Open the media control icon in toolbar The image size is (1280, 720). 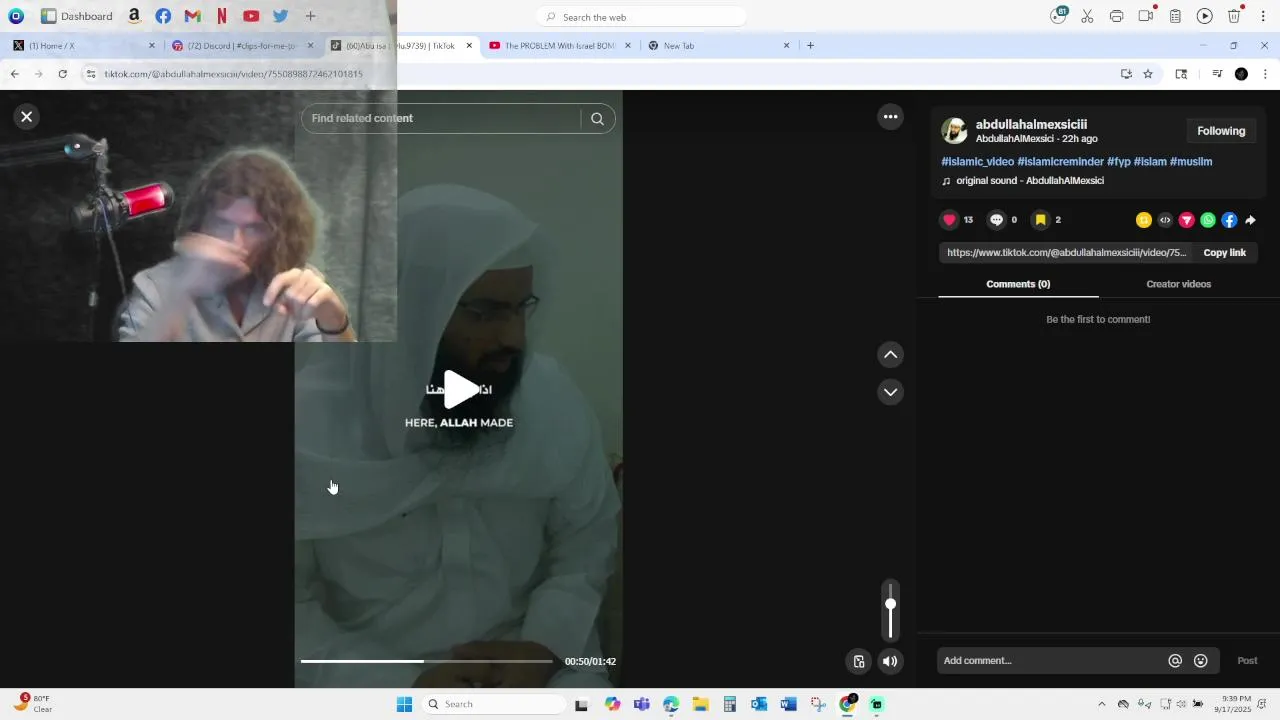(1217, 74)
